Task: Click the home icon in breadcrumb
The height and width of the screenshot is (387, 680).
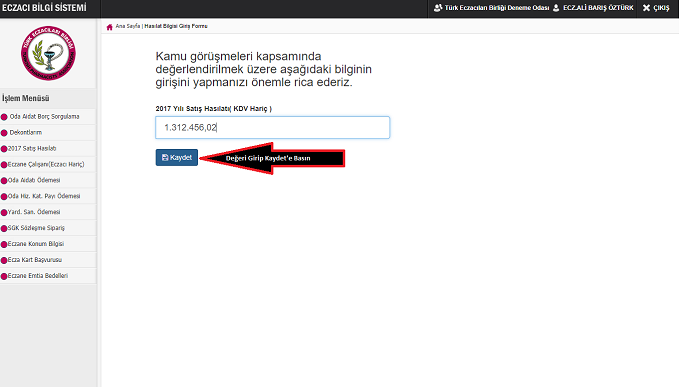Action: pos(109,27)
